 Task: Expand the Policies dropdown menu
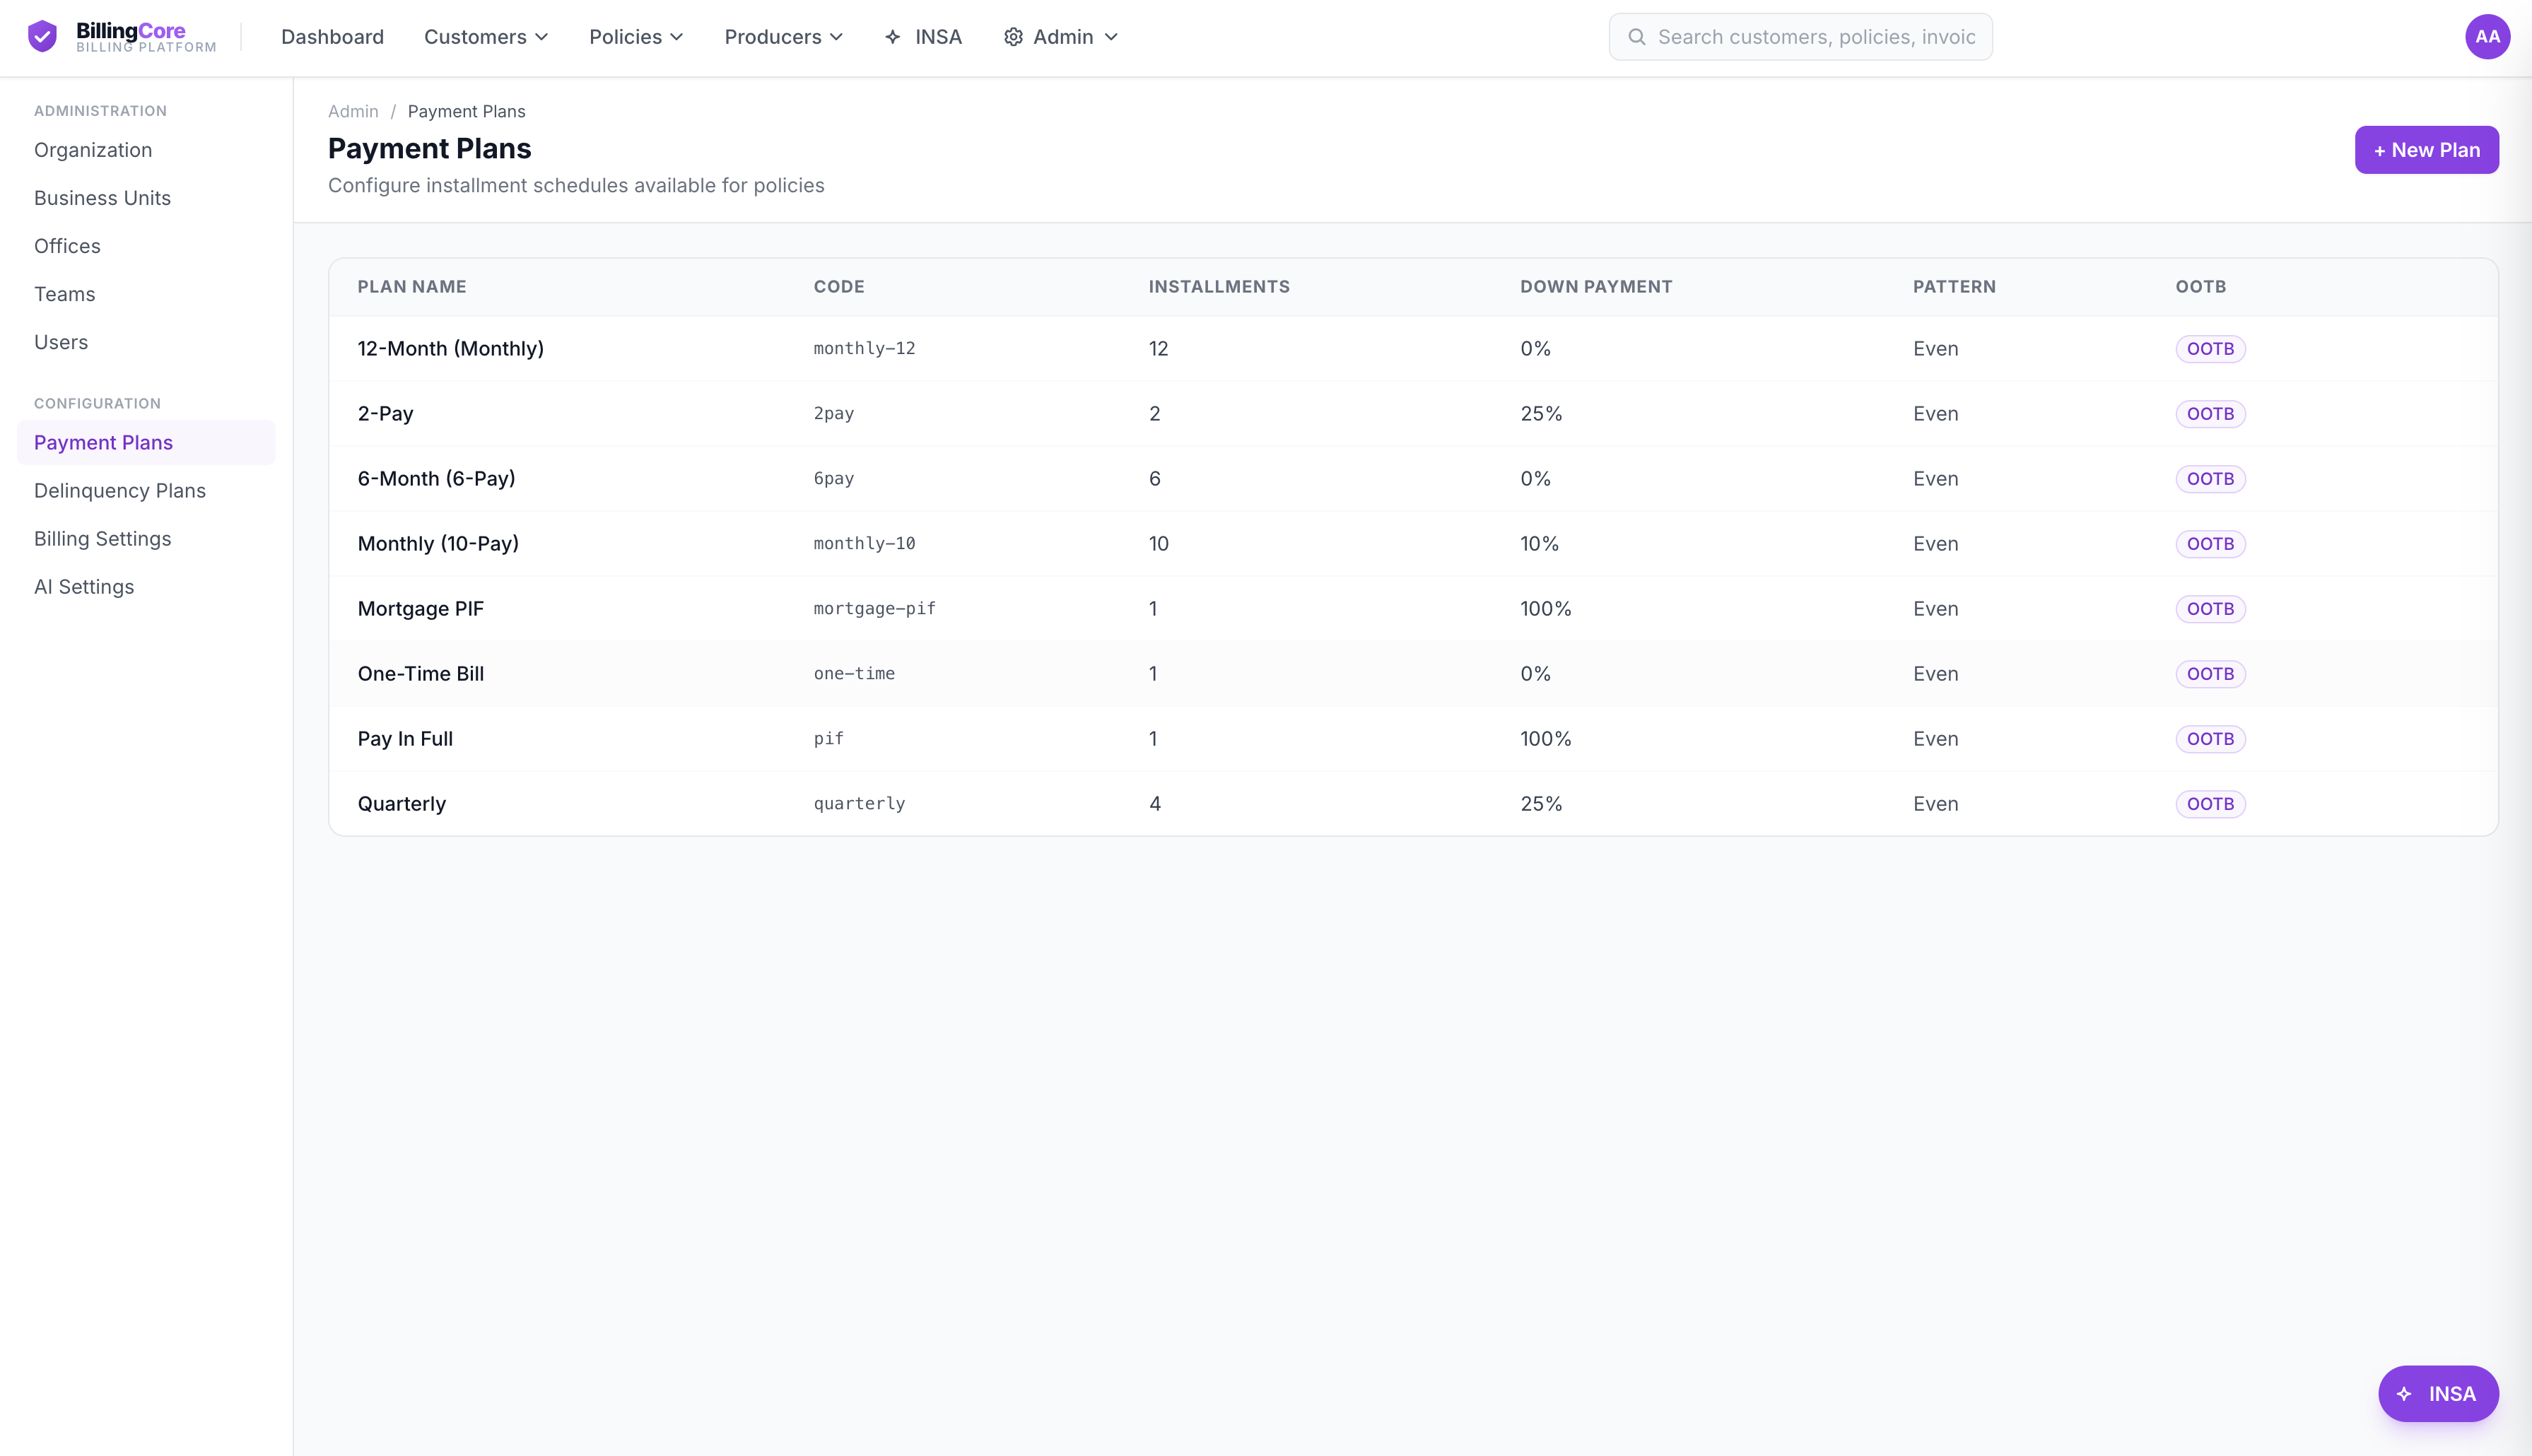pyautogui.click(x=636, y=37)
